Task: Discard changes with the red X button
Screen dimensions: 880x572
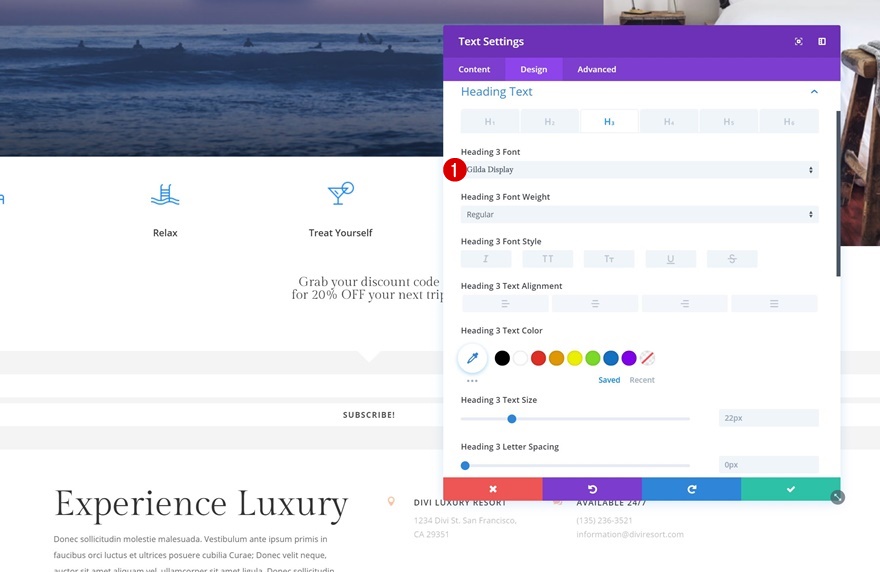Action: (493, 489)
